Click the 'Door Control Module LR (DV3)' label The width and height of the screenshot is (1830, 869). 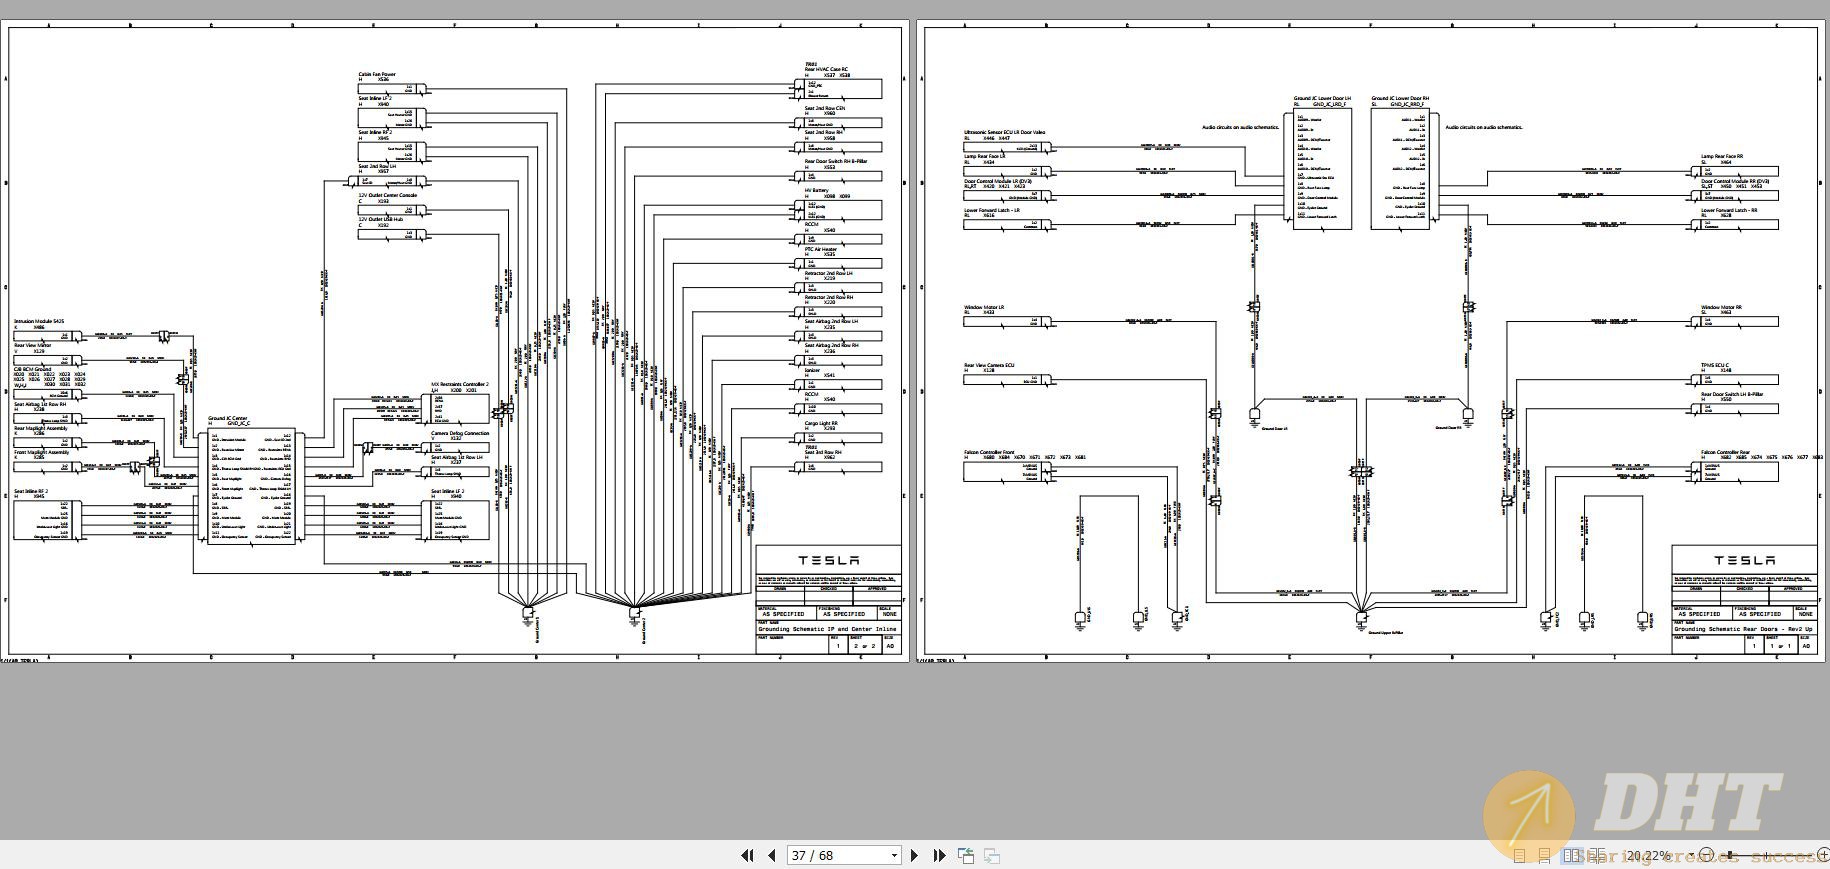[998, 181]
